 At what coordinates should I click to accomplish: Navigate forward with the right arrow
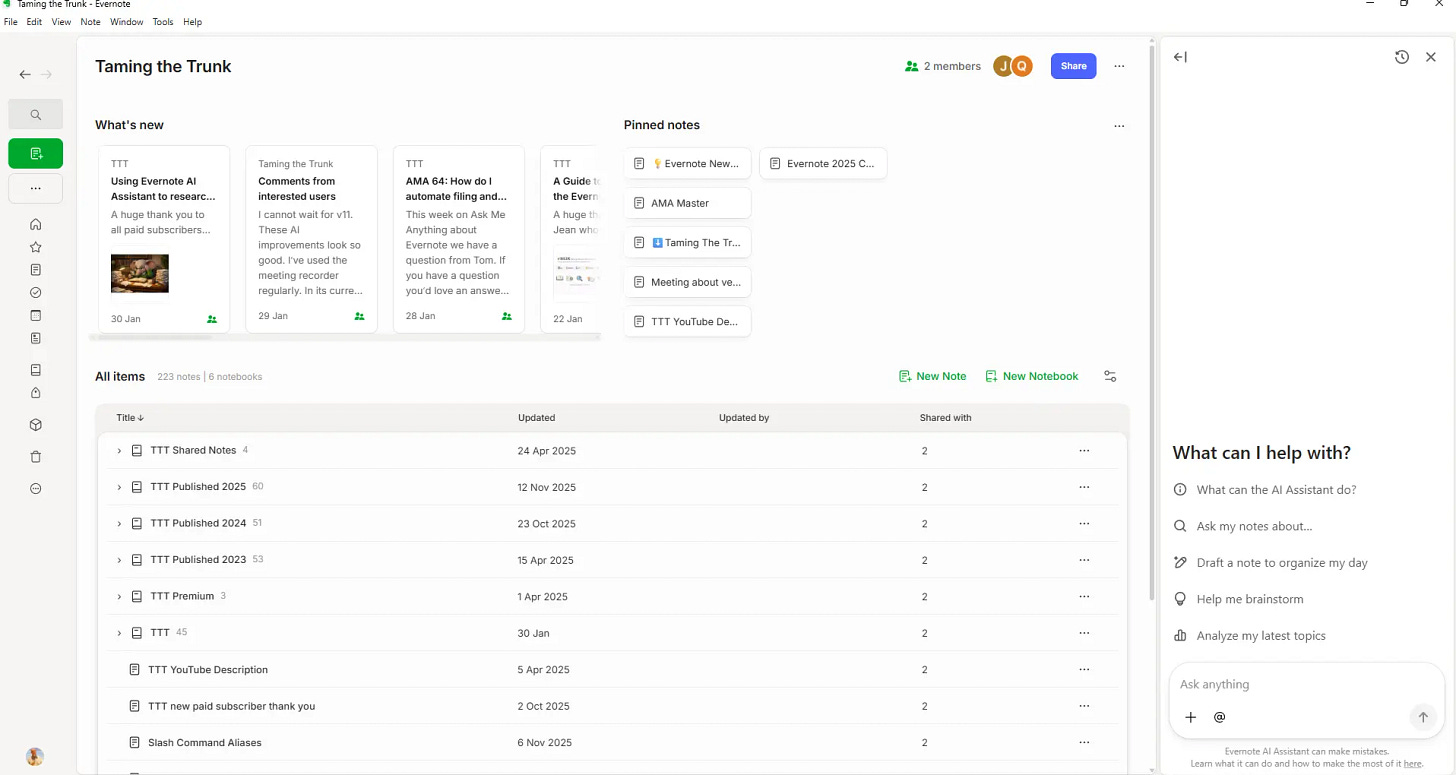tap(47, 74)
